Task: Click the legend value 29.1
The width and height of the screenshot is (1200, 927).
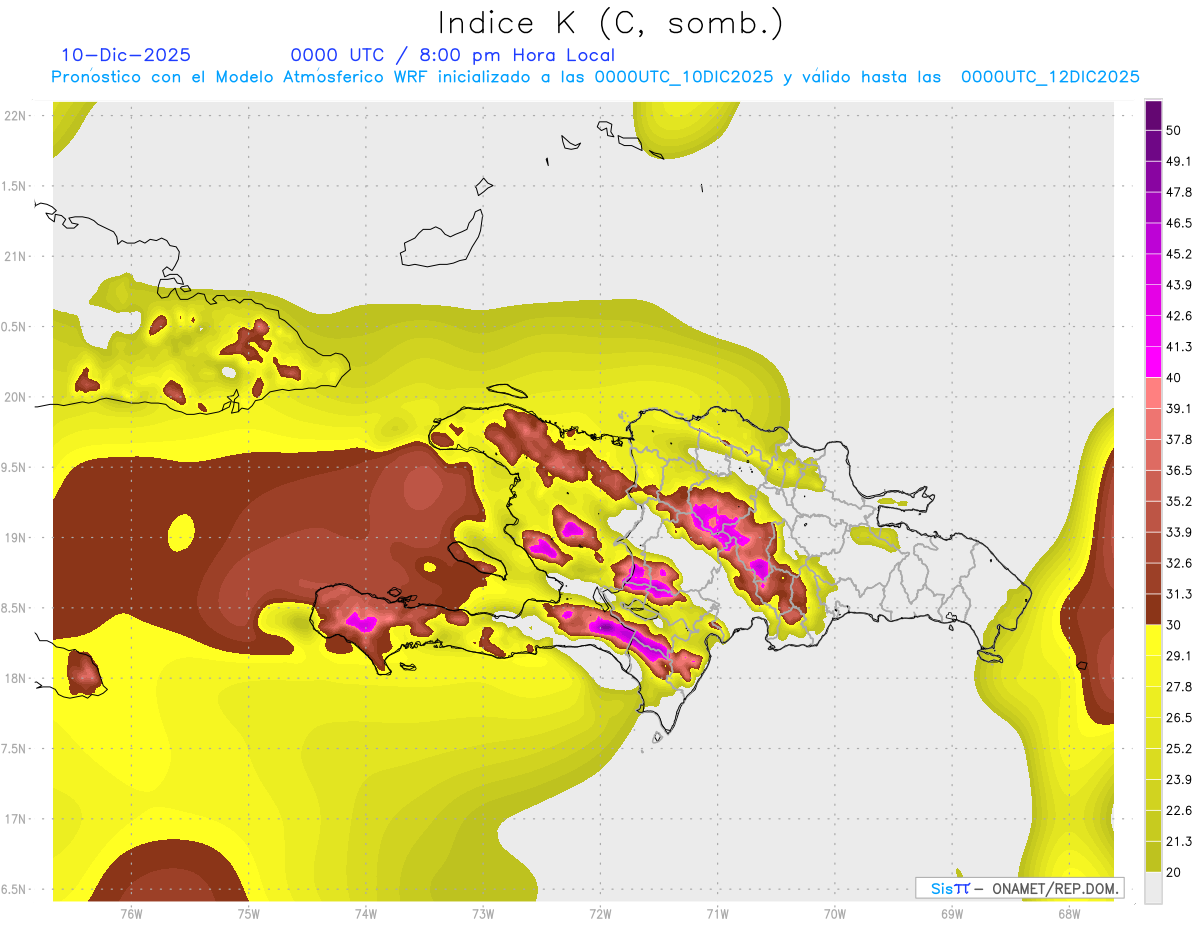Action: tap(1178, 656)
